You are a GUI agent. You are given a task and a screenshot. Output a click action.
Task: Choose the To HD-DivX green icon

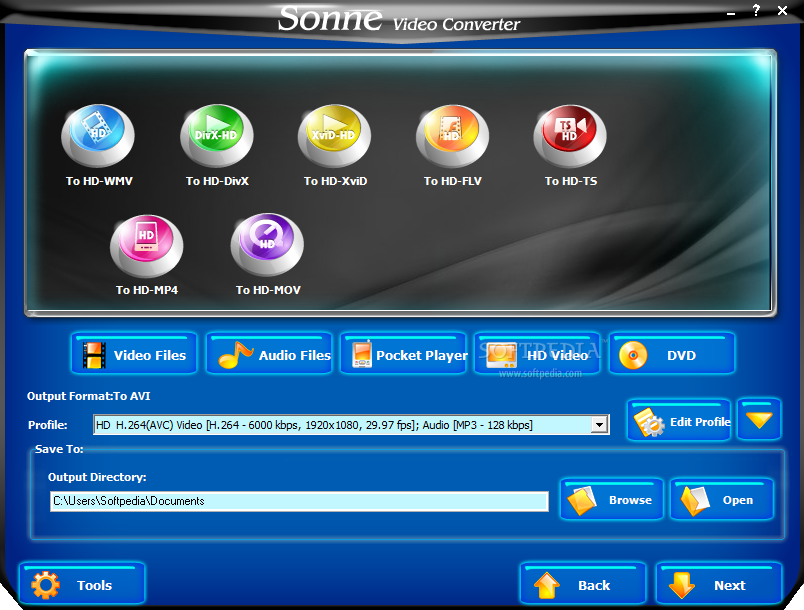[x=216, y=136]
